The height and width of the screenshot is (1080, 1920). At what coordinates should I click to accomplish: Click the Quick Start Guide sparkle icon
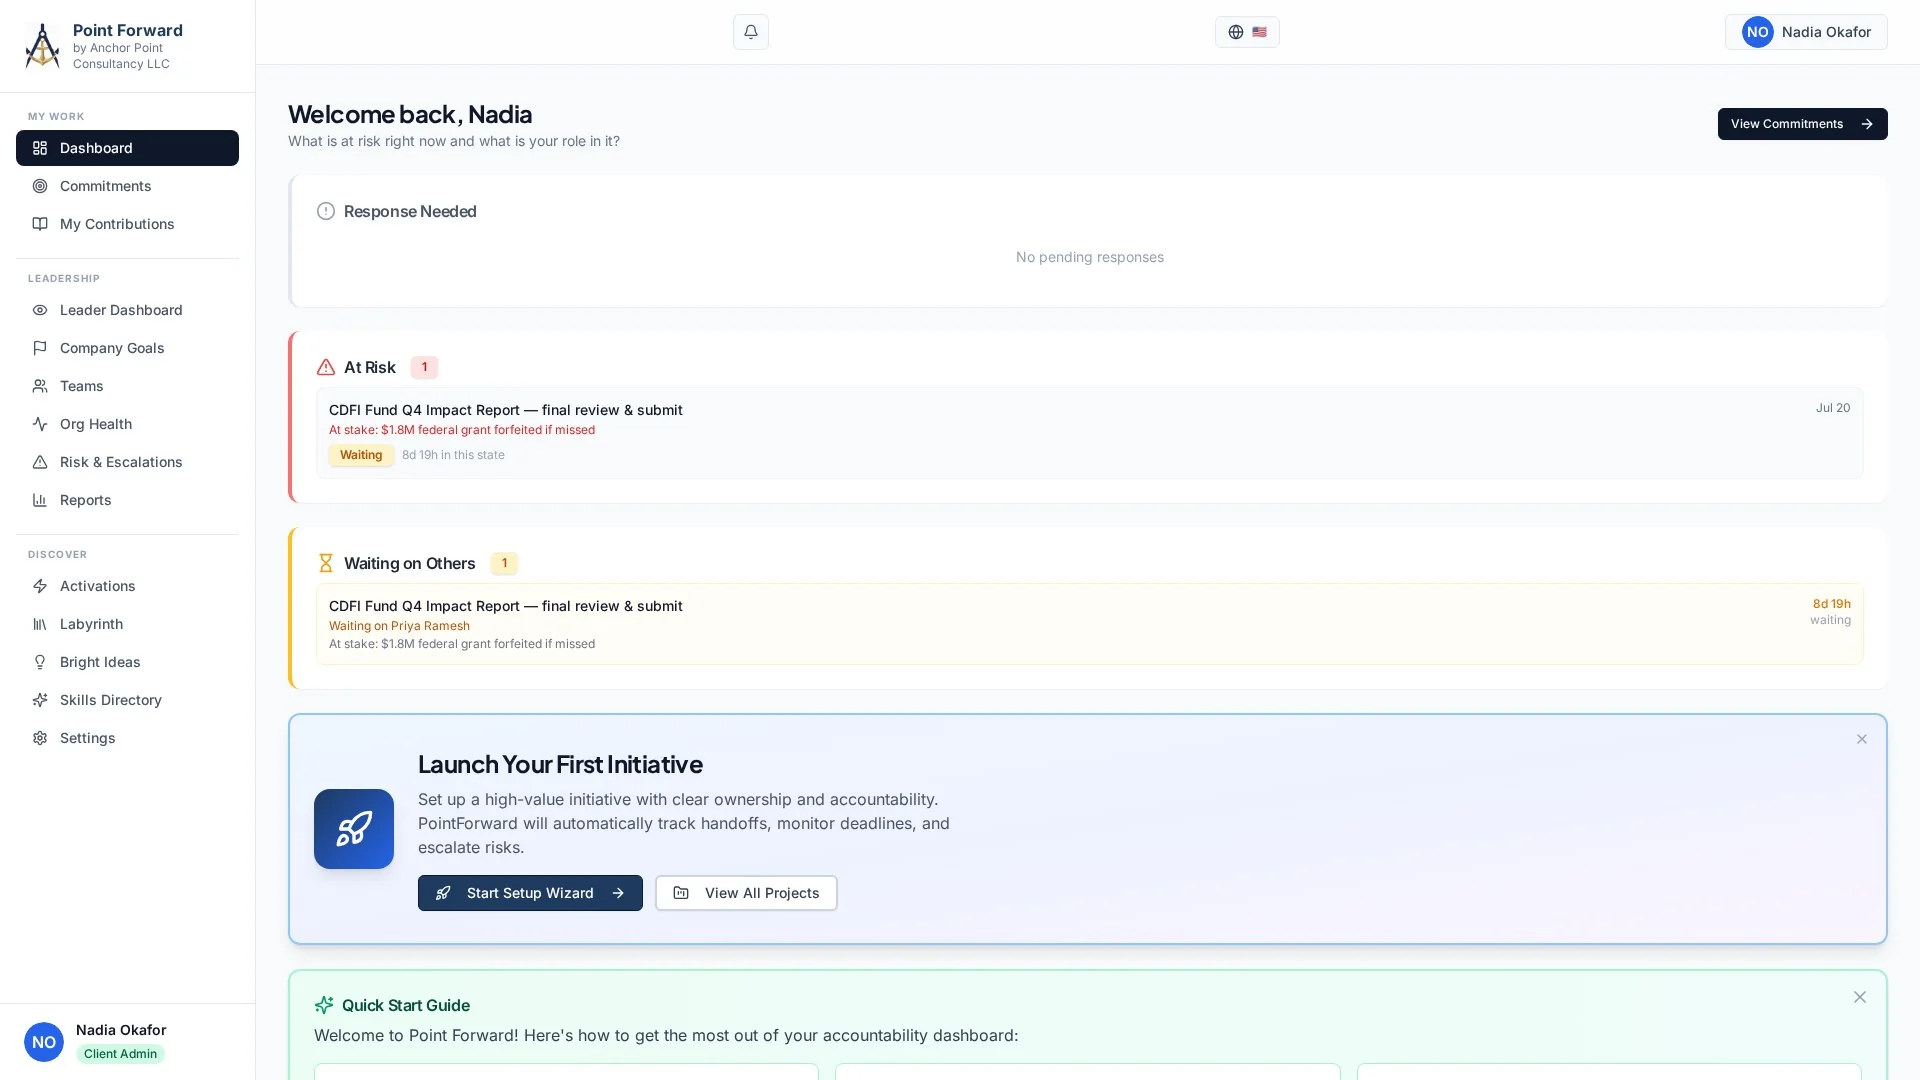pos(324,1005)
